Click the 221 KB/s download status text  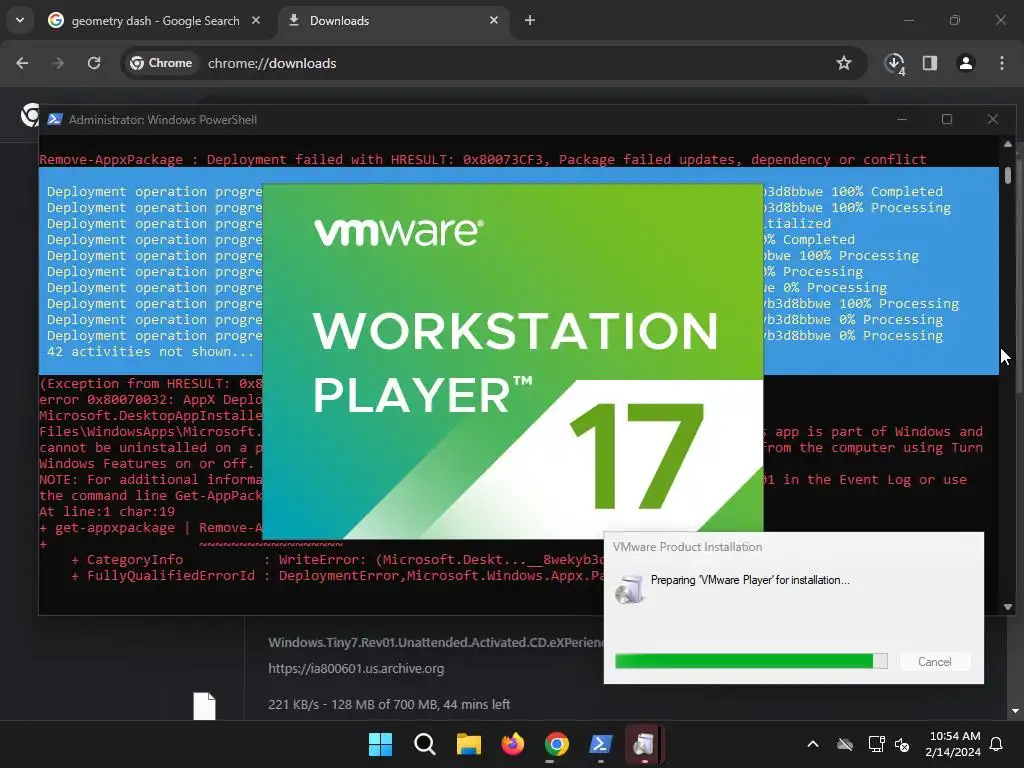389,704
